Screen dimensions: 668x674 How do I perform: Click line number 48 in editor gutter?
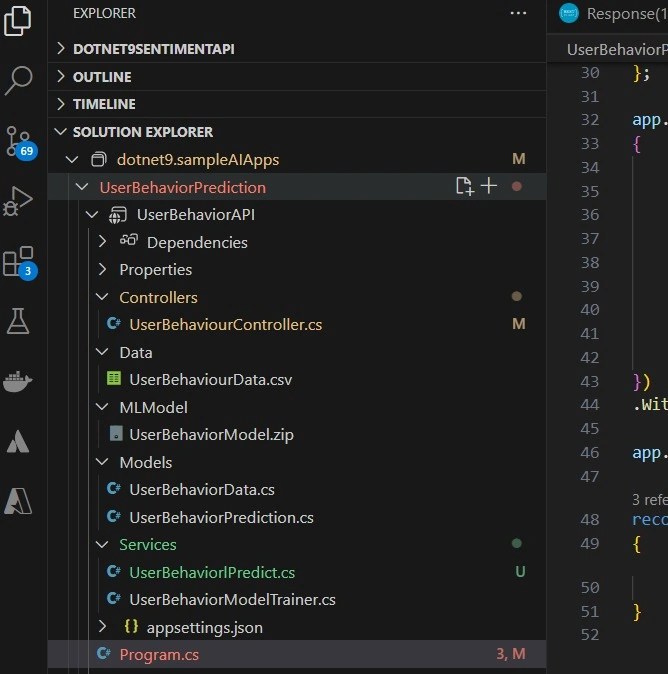[x=590, y=520]
